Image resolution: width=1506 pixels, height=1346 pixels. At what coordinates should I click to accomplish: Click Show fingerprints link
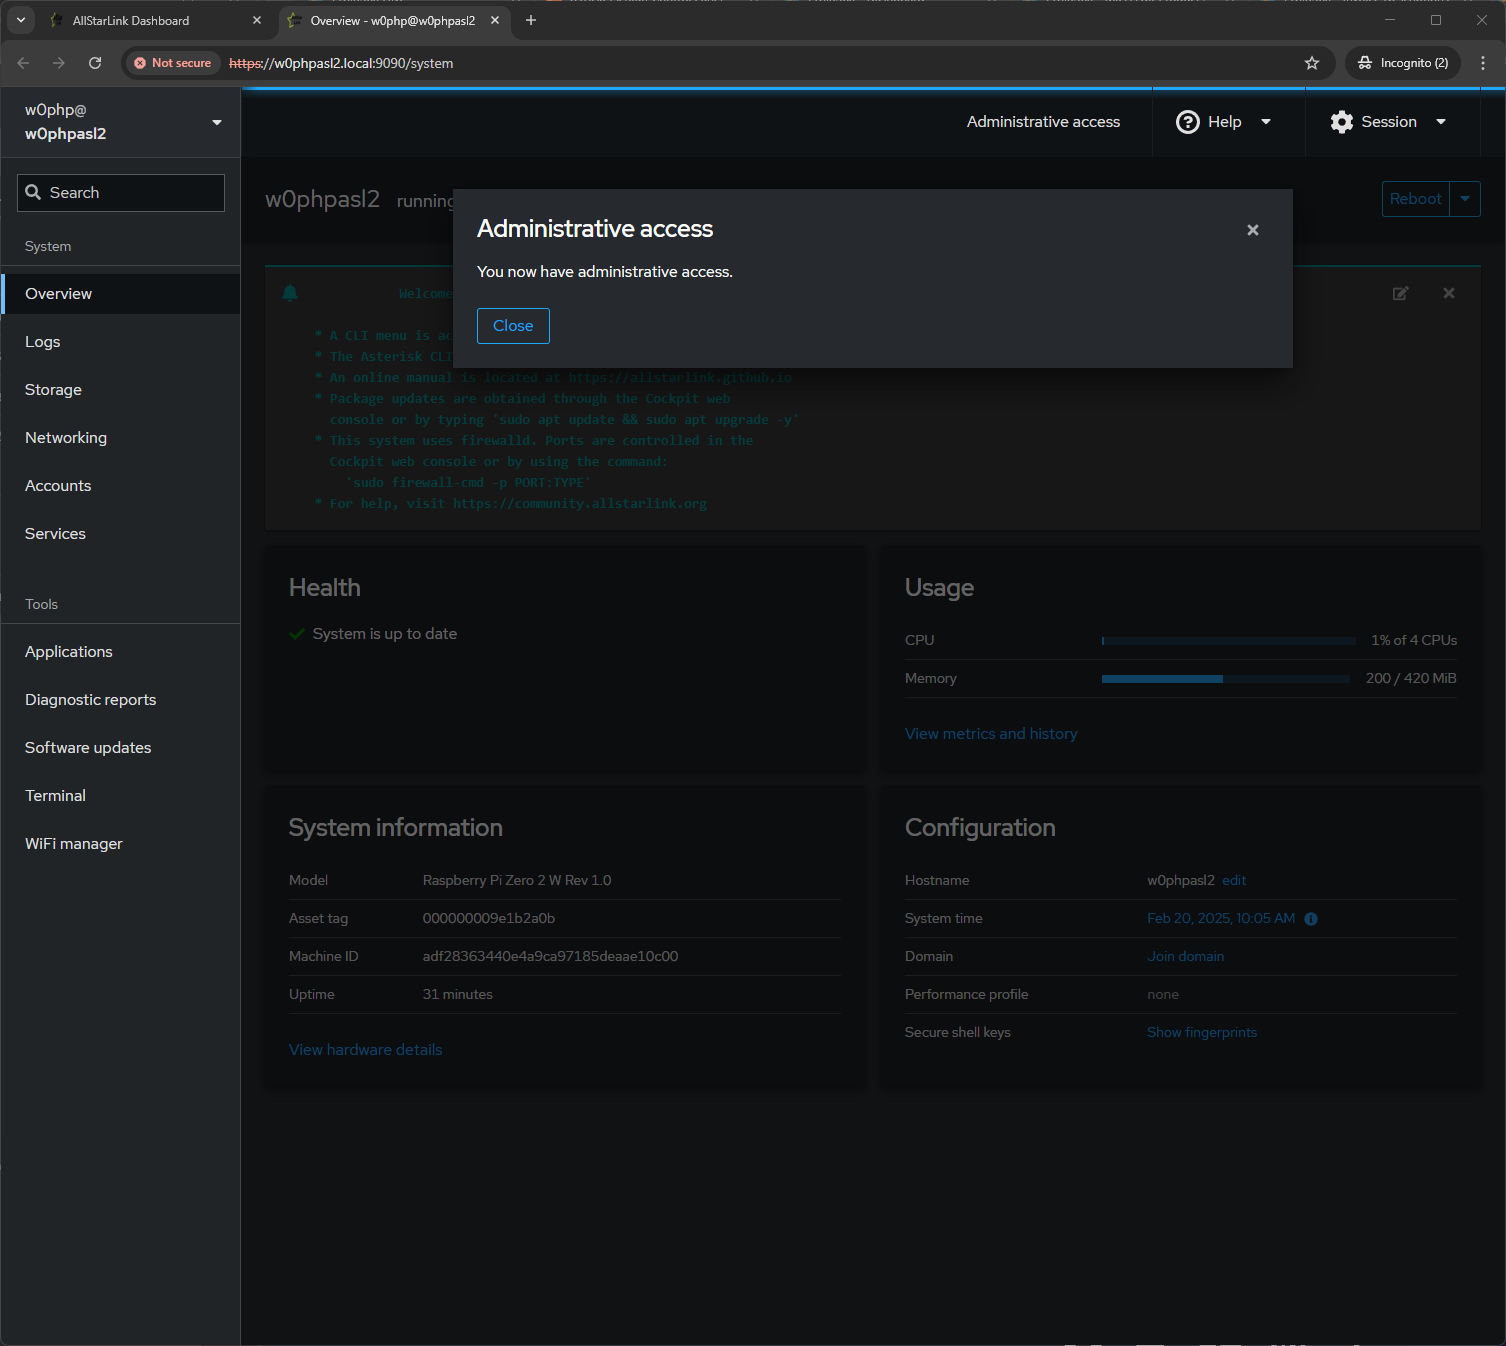pos(1202,1033)
